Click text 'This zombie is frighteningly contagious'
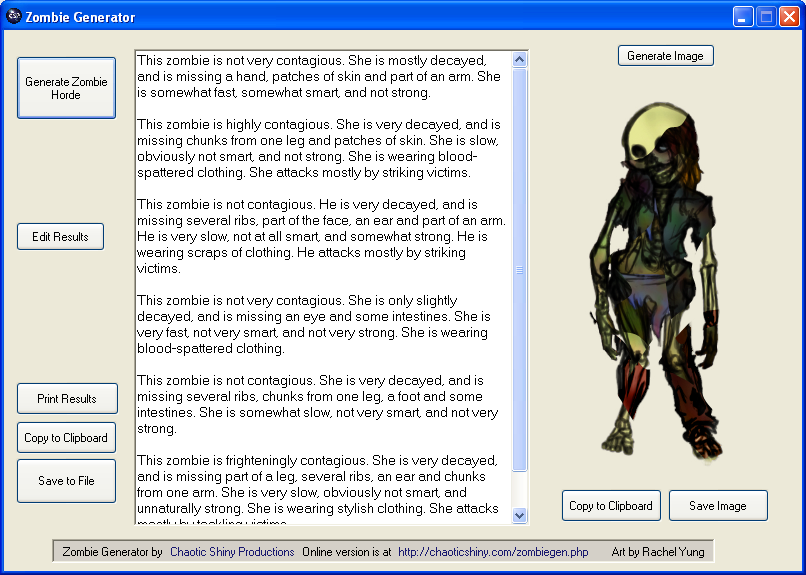 coord(253,460)
